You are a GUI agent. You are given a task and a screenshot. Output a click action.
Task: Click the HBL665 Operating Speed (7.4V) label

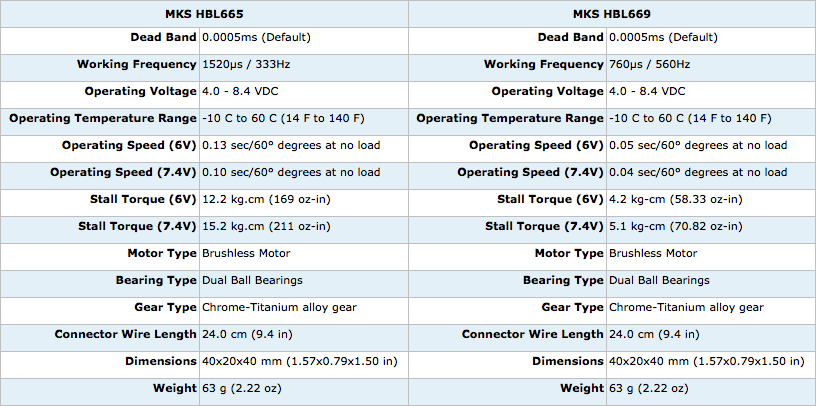pos(123,172)
